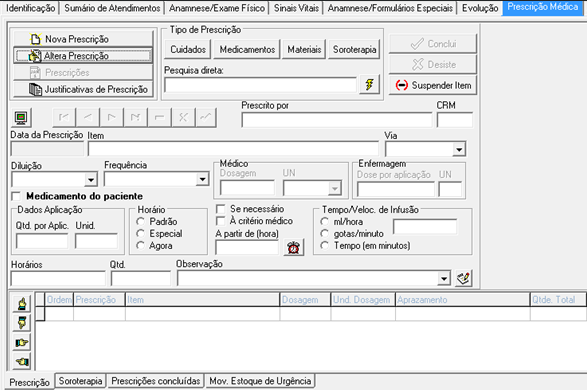Switch to Anamnese/Exame Físico tab

[217, 8]
